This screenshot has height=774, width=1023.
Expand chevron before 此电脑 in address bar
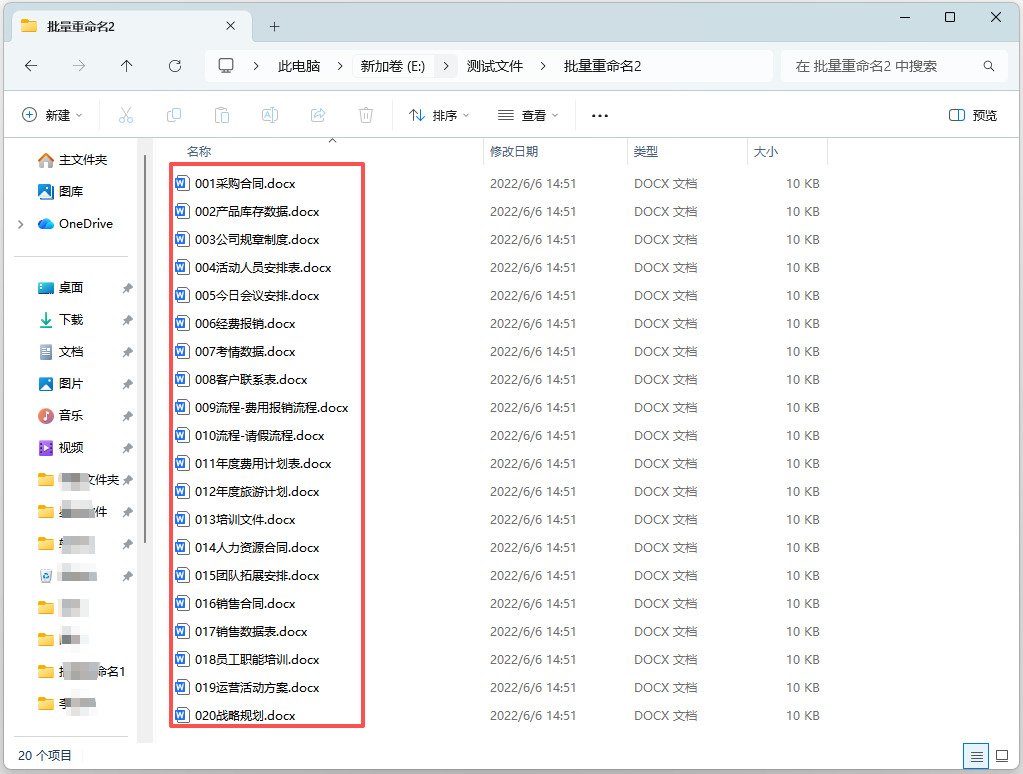pos(256,66)
